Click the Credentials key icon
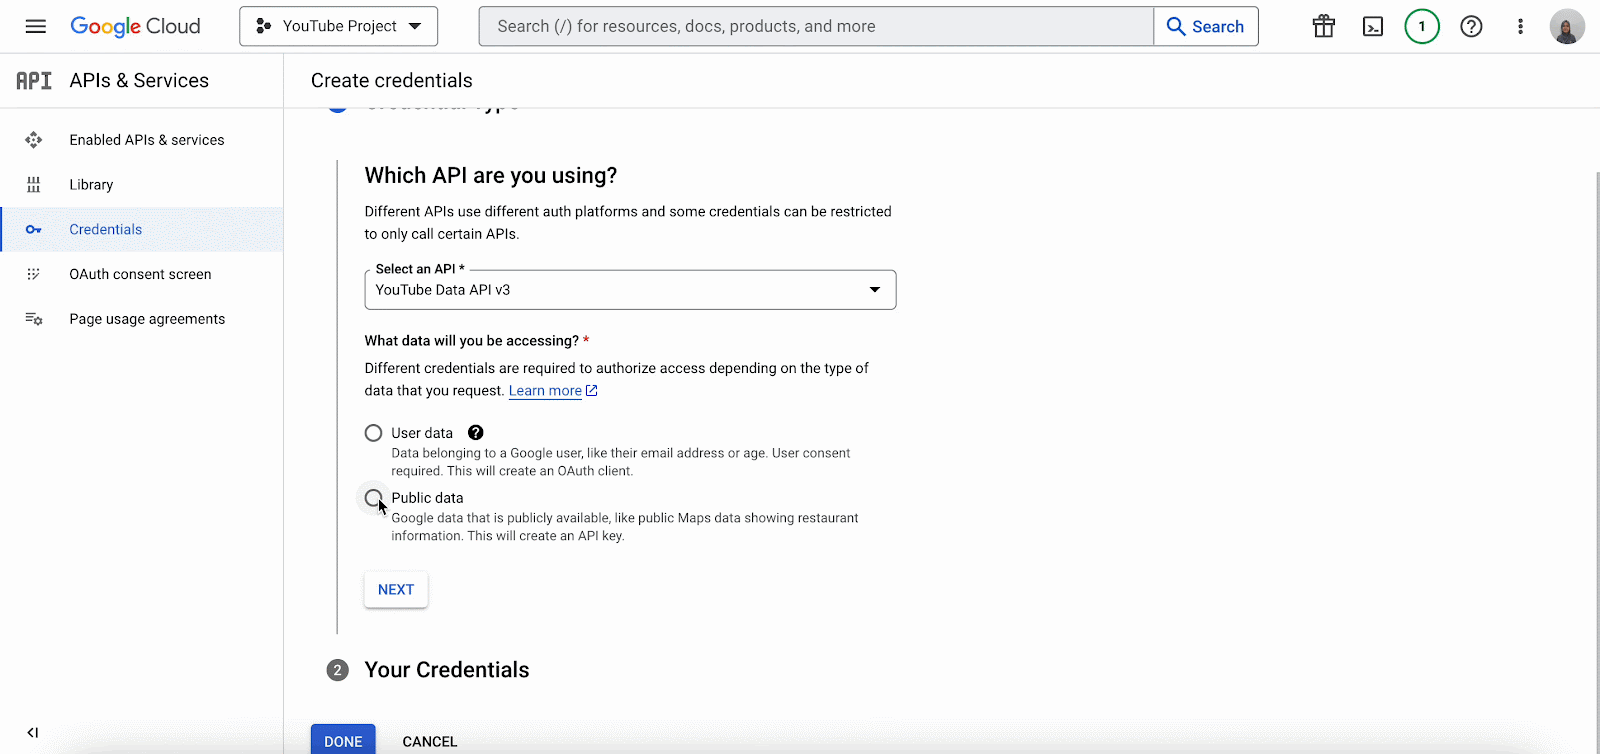The height and width of the screenshot is (754, 1600). tap(34, 230)
